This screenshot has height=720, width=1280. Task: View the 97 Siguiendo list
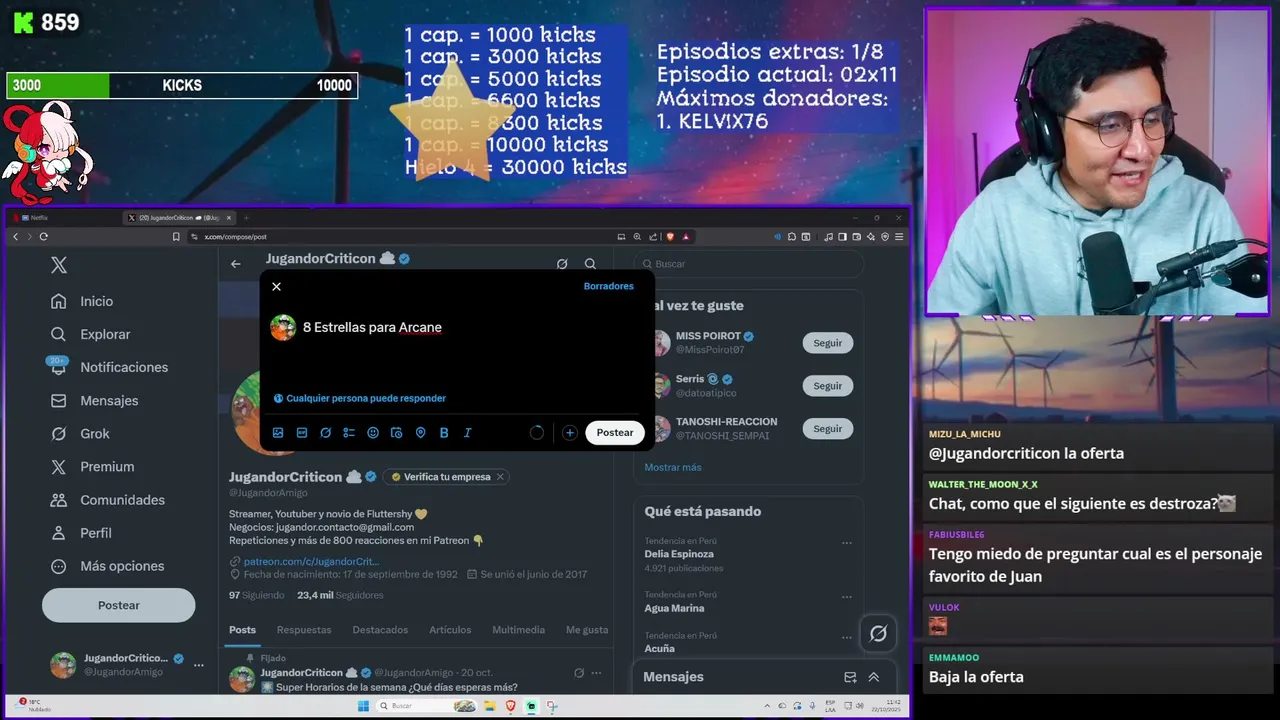(x=256, y=595)
